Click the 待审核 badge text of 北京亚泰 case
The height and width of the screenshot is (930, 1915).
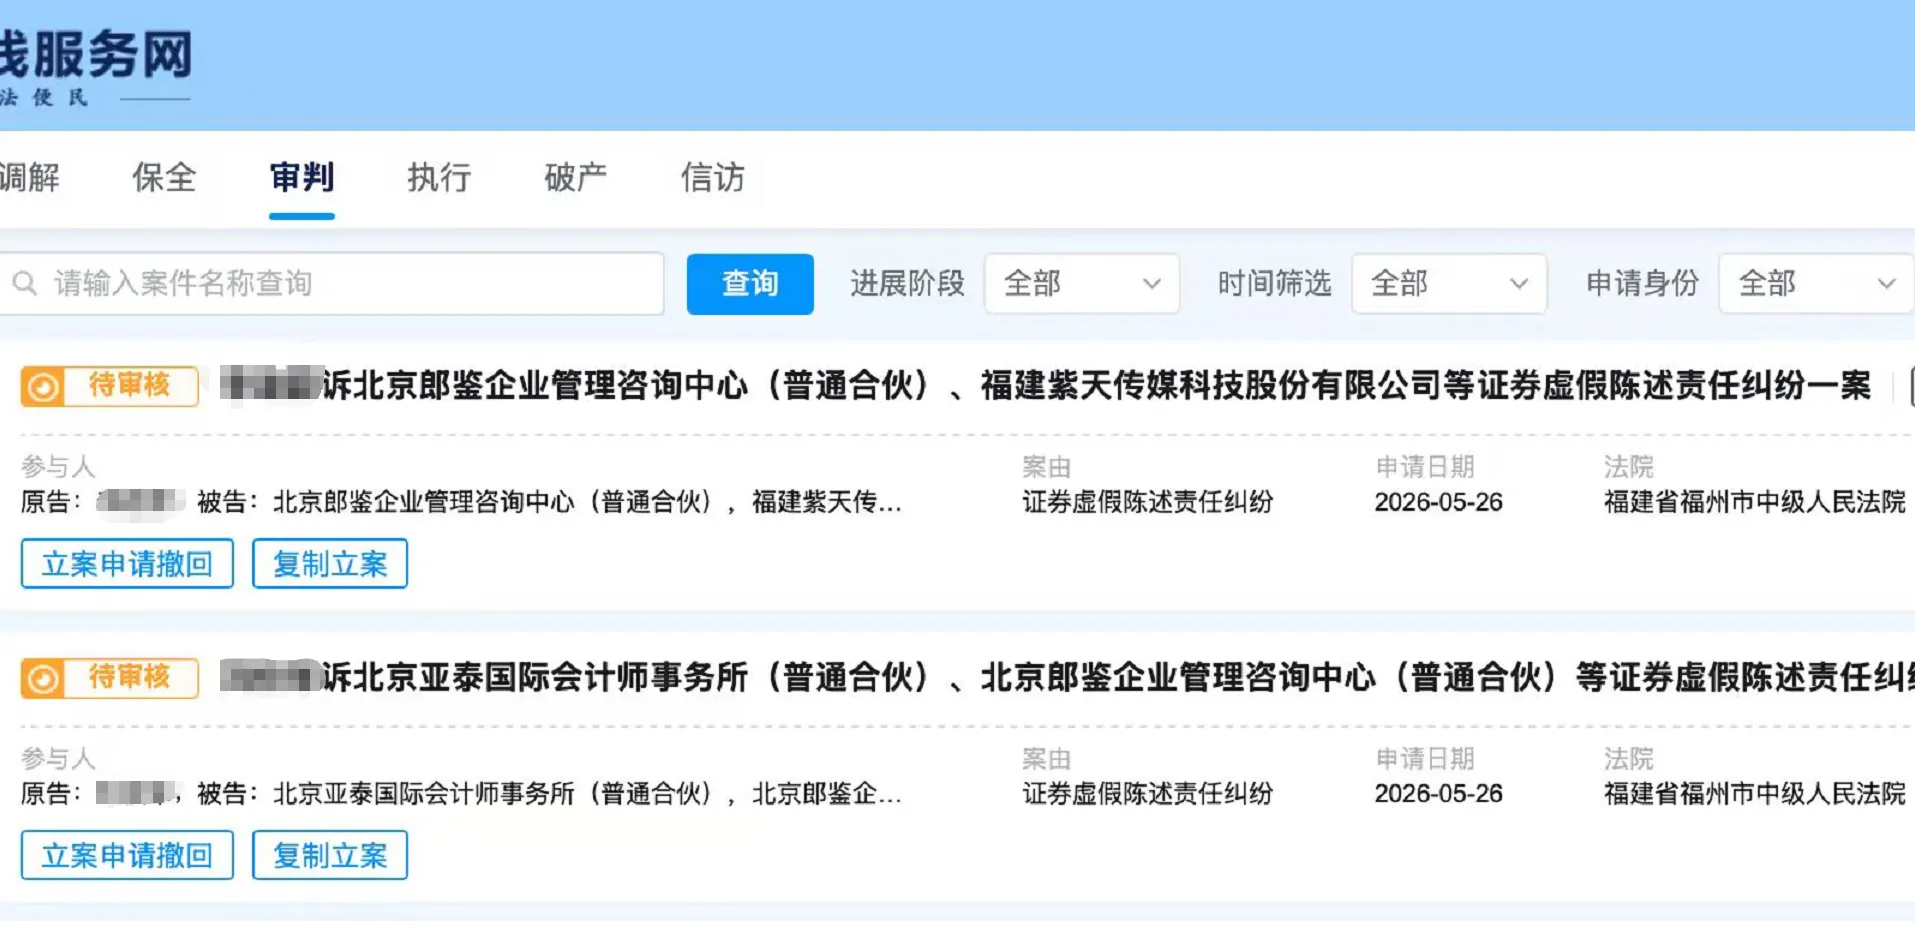[130, 677]
